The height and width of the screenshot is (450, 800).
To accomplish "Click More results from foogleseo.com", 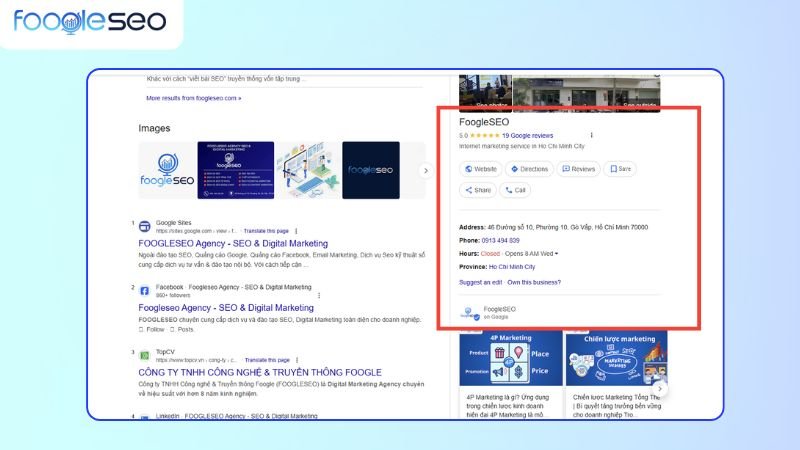I will point(193,98).
